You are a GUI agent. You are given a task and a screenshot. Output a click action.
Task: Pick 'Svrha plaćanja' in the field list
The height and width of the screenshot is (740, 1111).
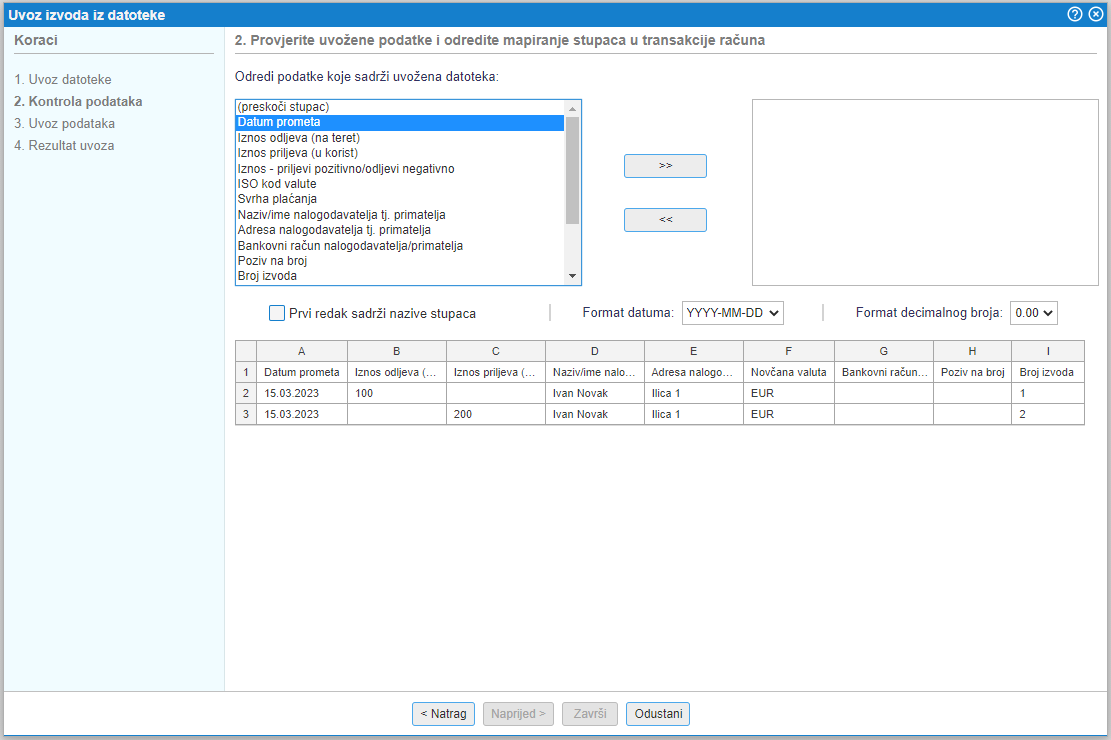click(277, 199)
